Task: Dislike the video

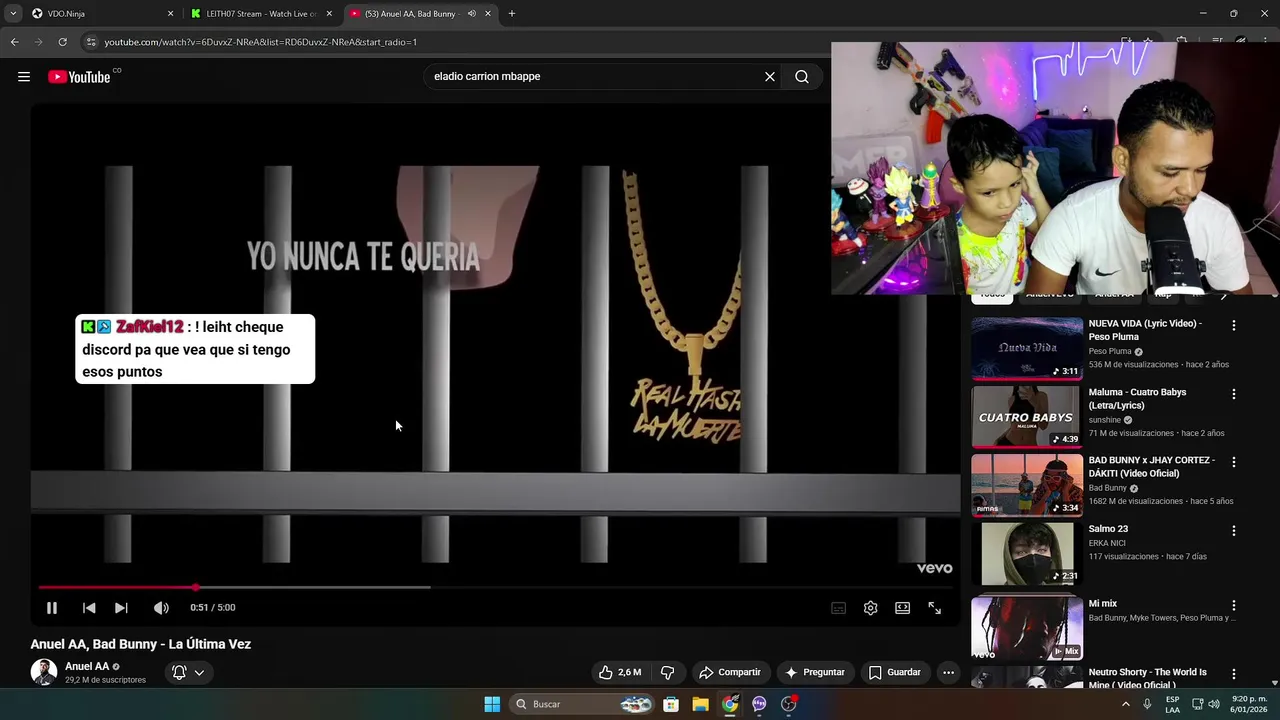Action: point(668,672)
